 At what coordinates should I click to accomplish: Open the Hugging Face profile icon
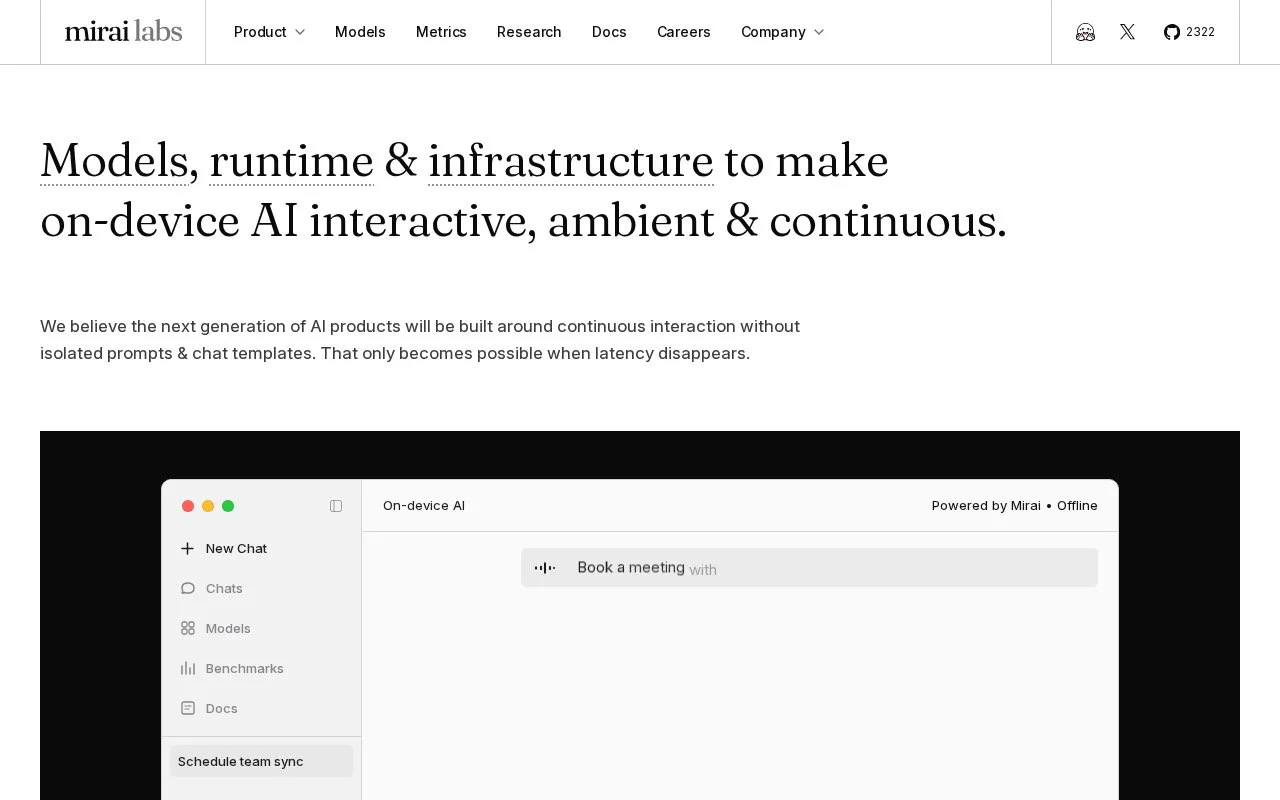click(1085, 32)
